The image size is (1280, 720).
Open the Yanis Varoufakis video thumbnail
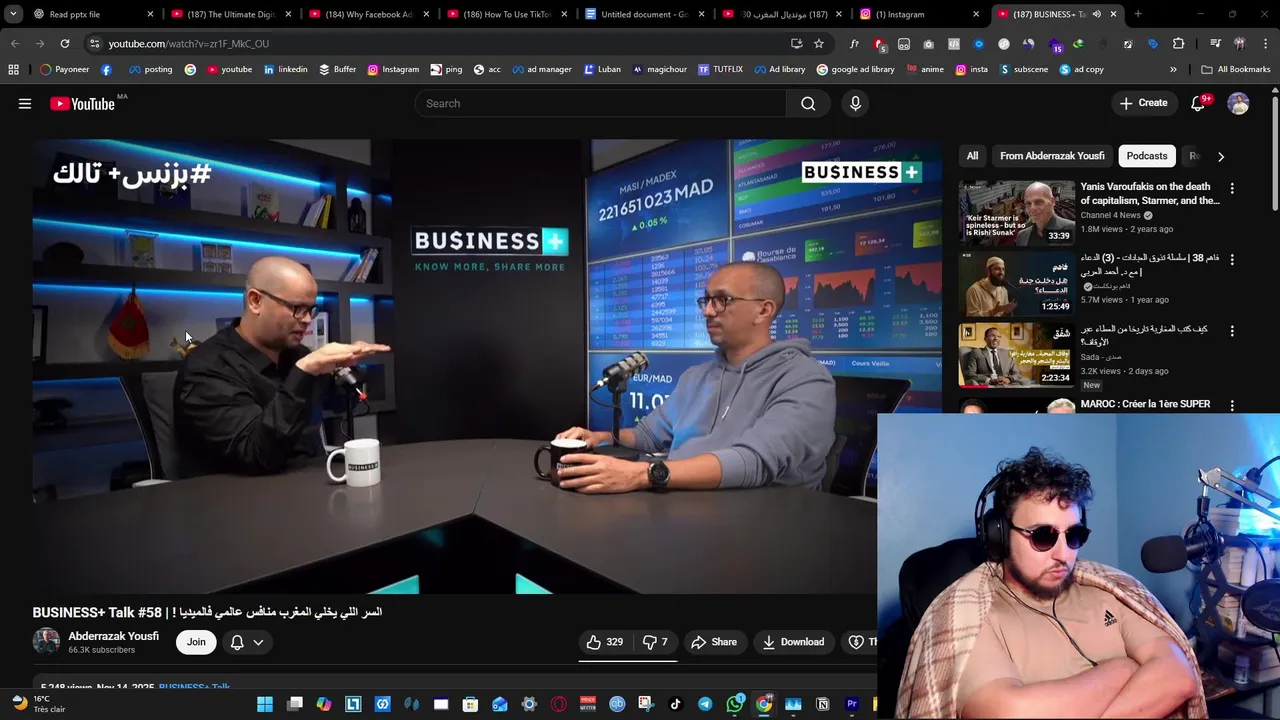pos(1016,212)
